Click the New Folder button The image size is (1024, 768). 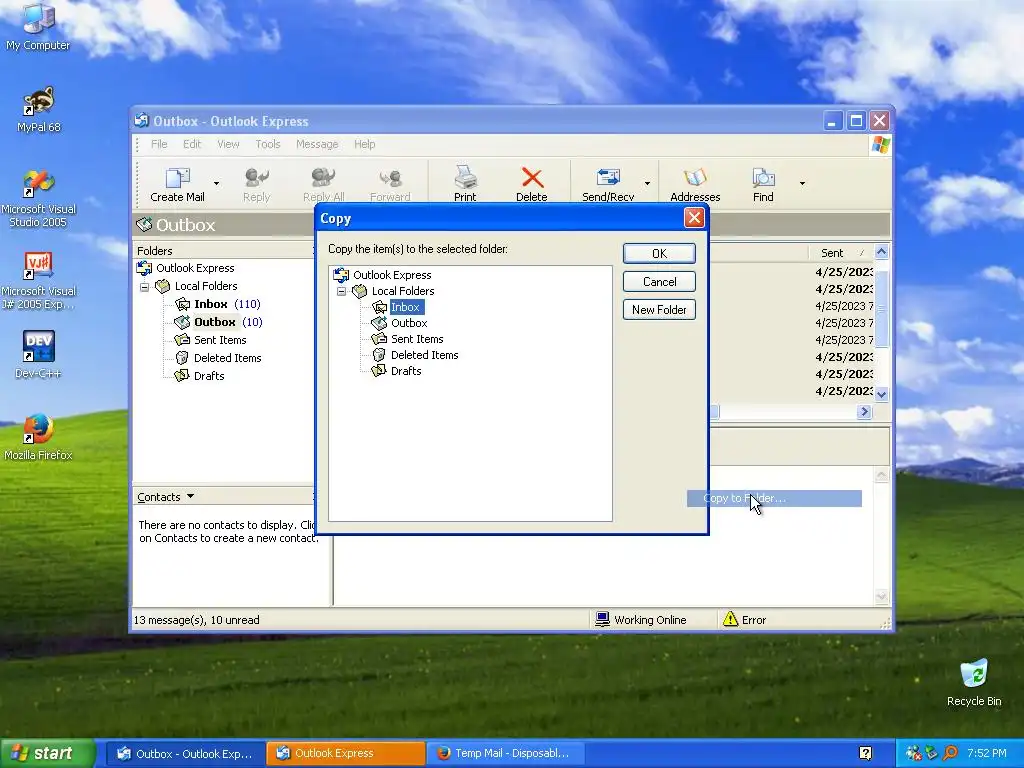(659, 310)
